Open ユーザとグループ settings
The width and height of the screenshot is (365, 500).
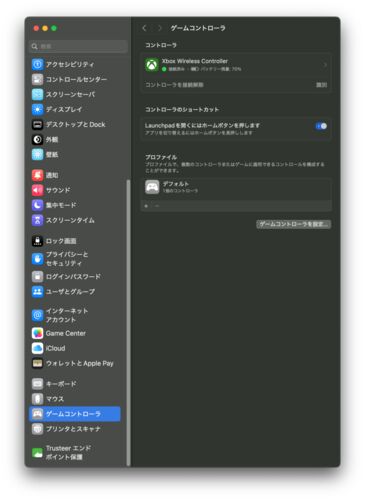(63, 292)
